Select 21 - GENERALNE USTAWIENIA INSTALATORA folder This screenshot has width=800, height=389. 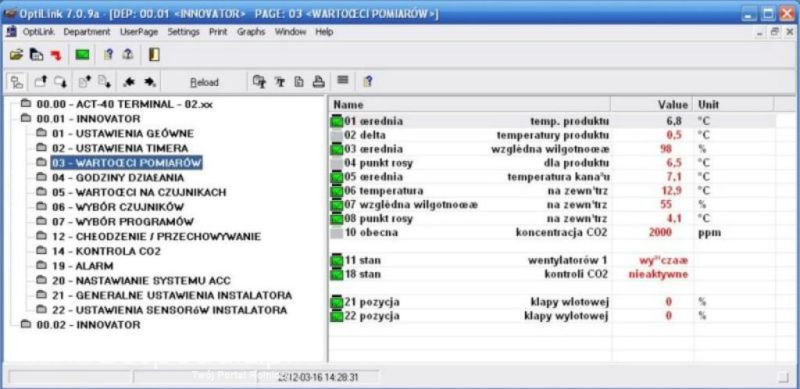pyautogui.click(x=171, y=296)
